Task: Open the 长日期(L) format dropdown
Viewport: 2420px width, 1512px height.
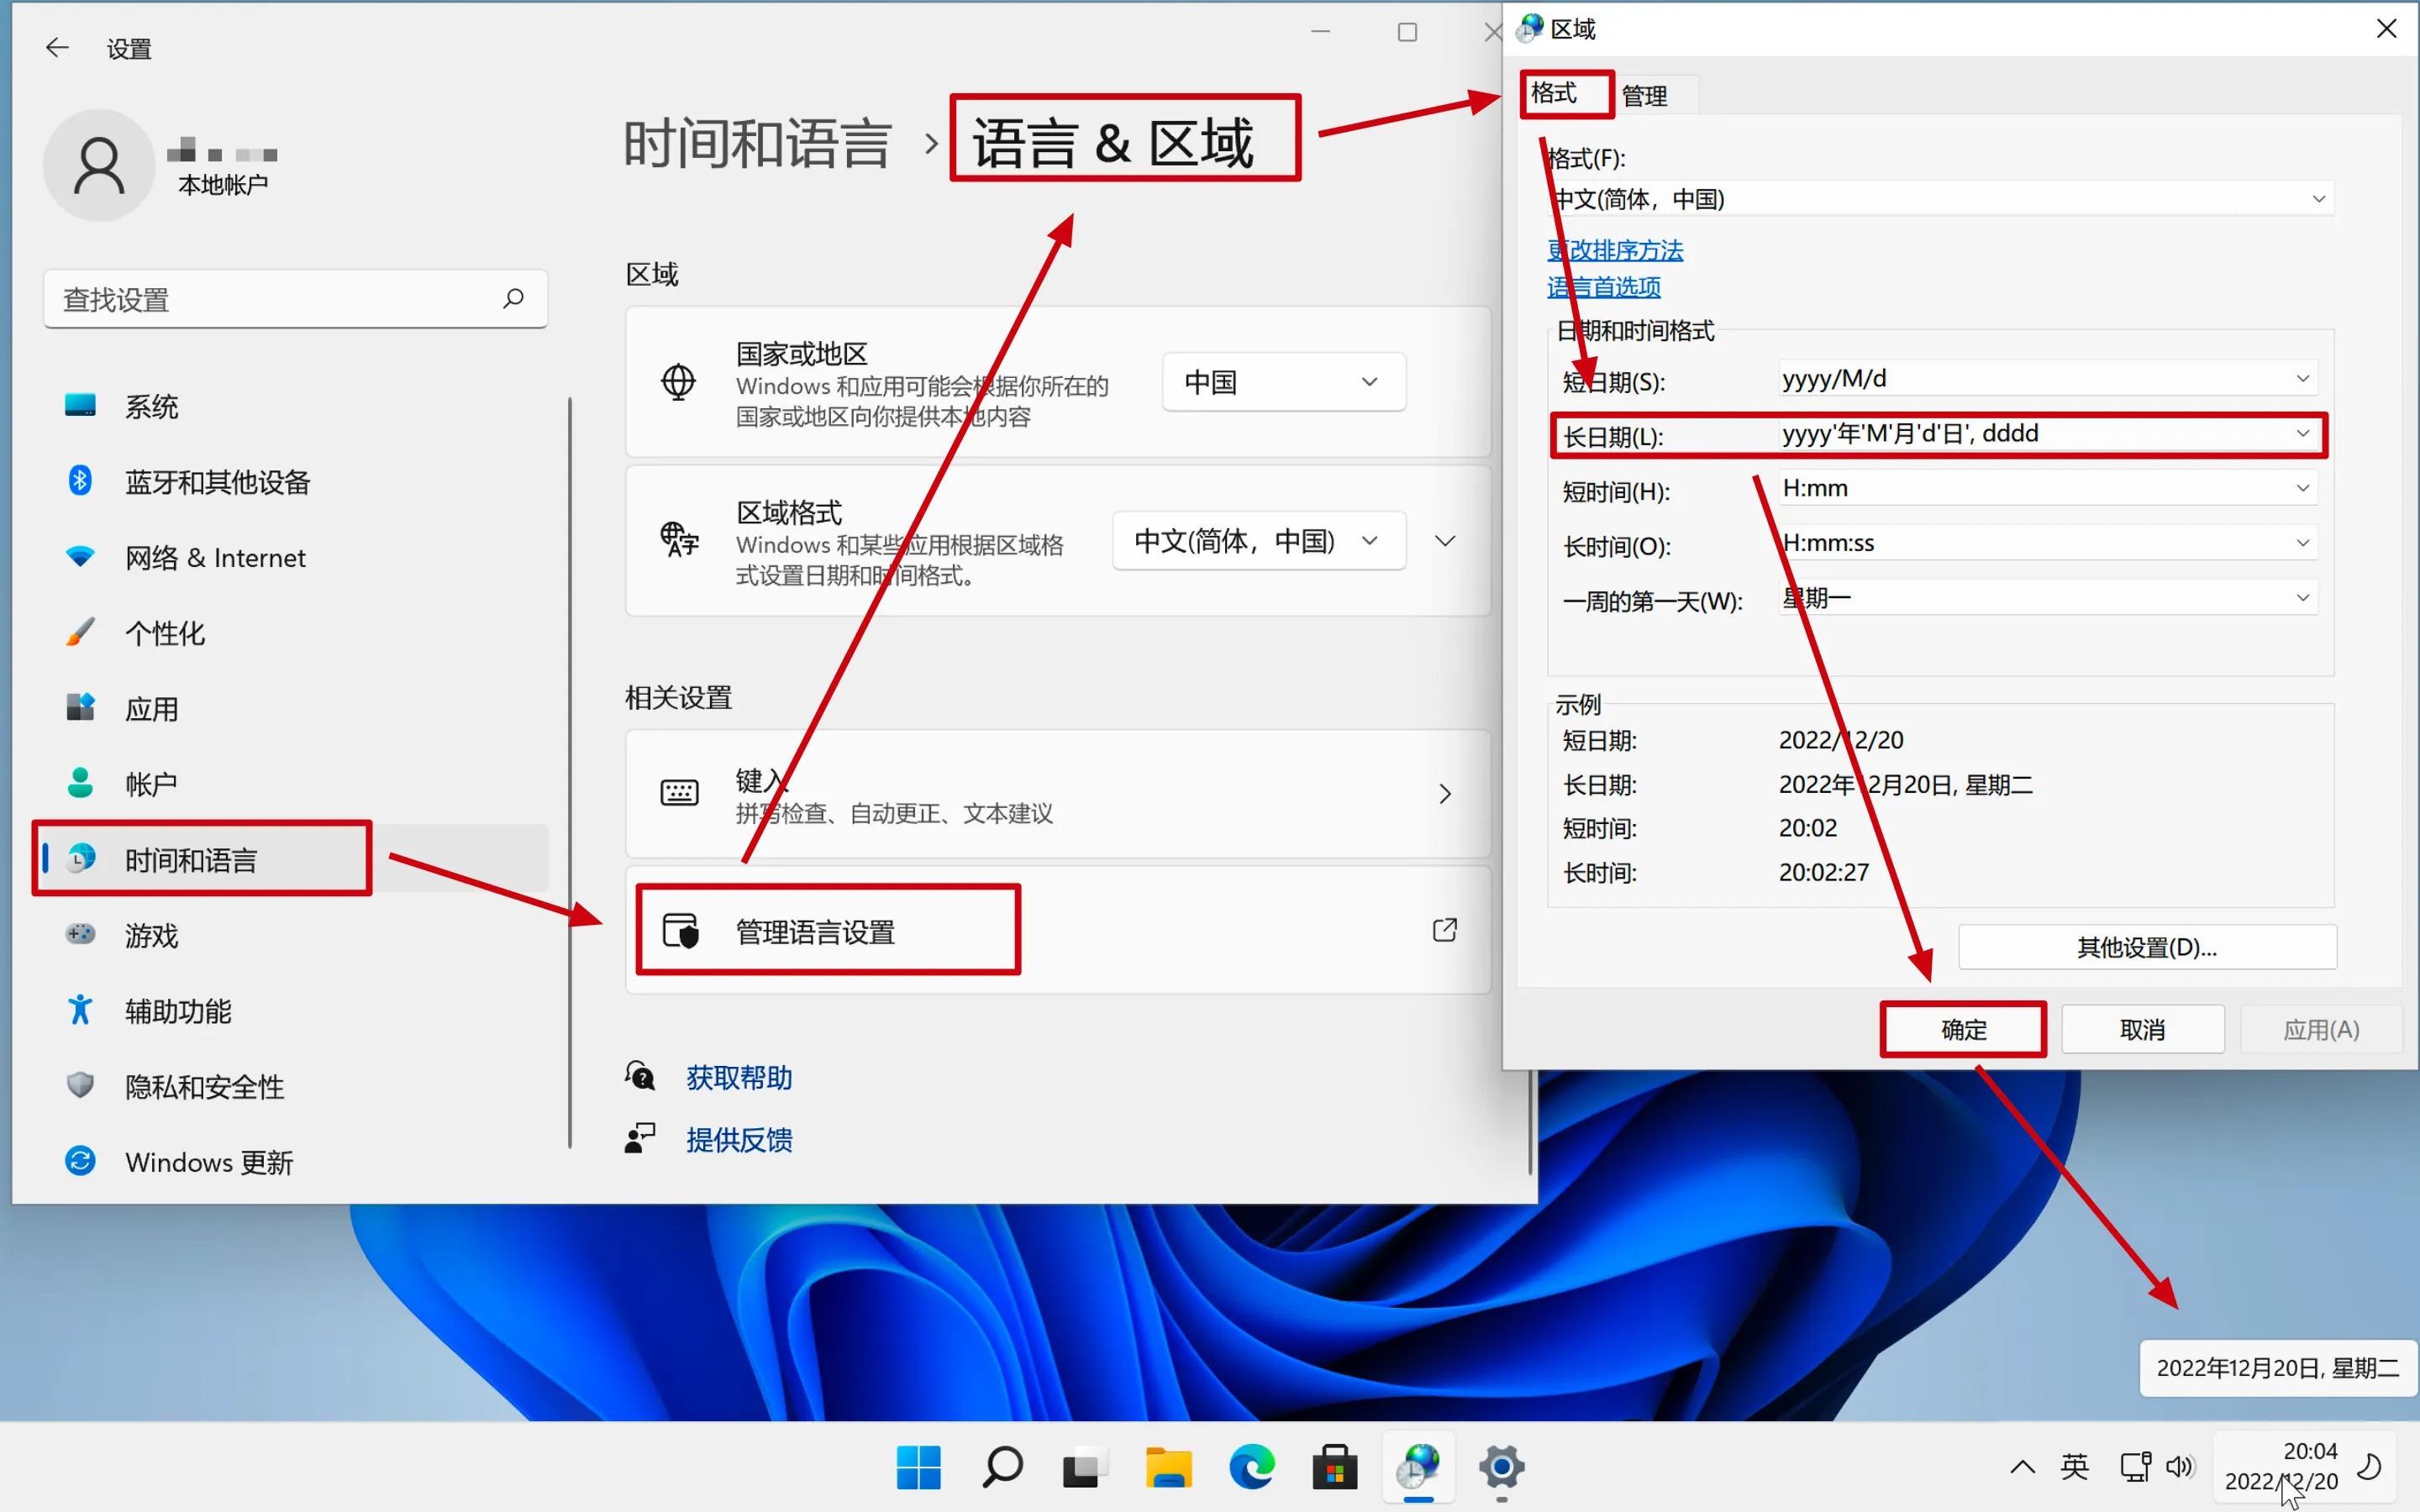Action: pyautogui.click(x=2048, y=434)
